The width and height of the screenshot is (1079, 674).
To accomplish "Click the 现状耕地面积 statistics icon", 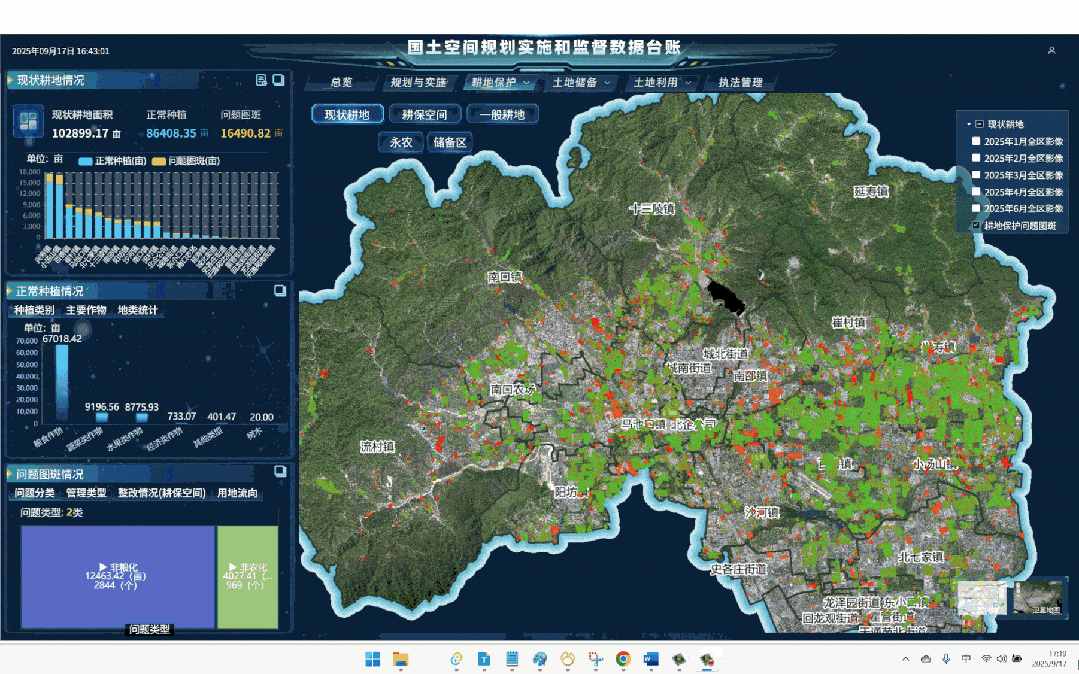I will point(26,123).
